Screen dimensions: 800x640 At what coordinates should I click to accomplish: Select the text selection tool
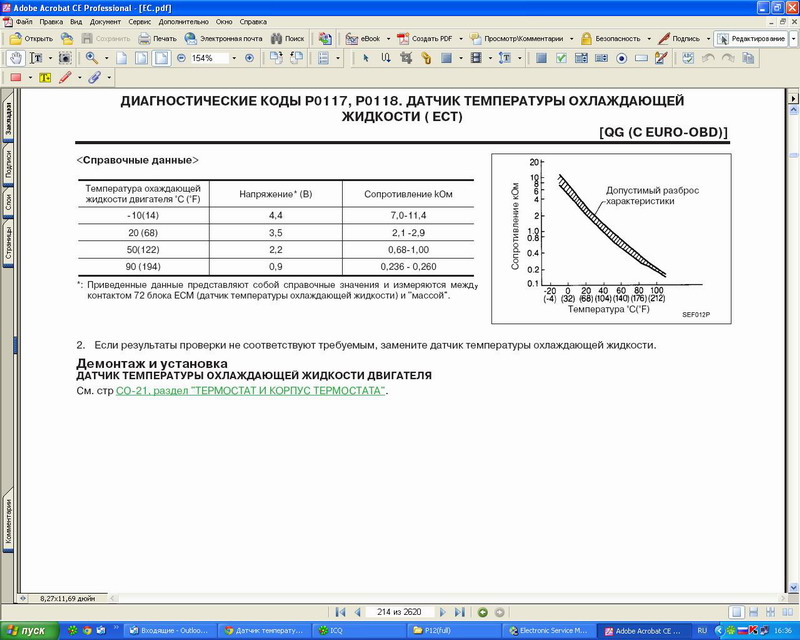click(36, 58)
